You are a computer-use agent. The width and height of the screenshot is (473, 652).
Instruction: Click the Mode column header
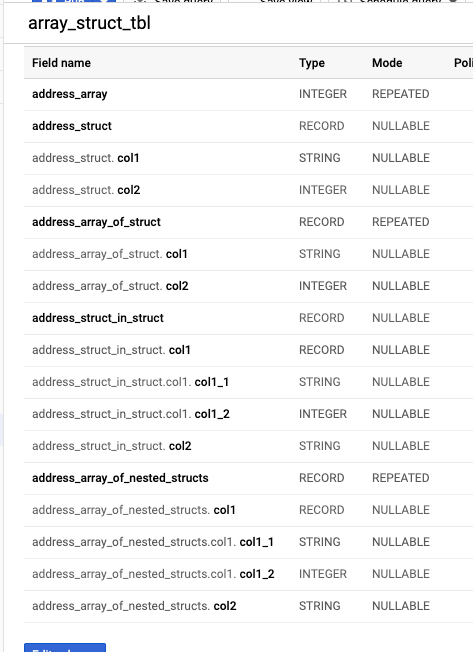point(387,63)
